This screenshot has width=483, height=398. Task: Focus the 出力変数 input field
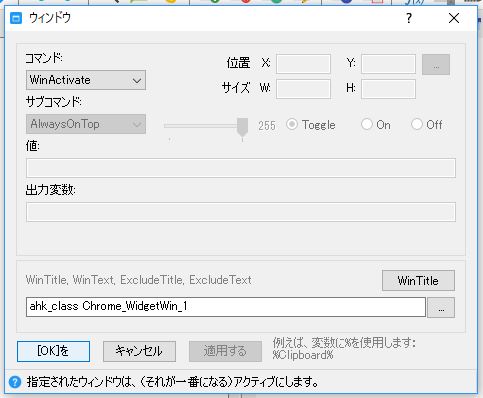coord(241,212)
